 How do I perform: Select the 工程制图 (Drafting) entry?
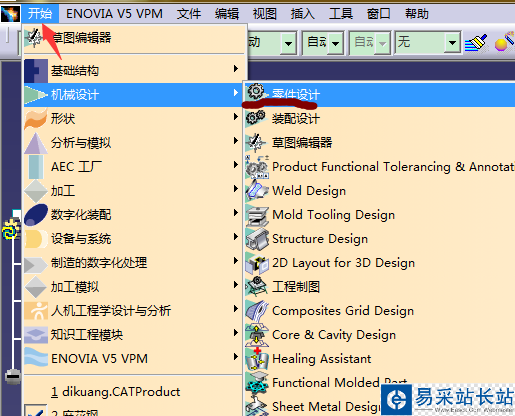click(379, 287)
